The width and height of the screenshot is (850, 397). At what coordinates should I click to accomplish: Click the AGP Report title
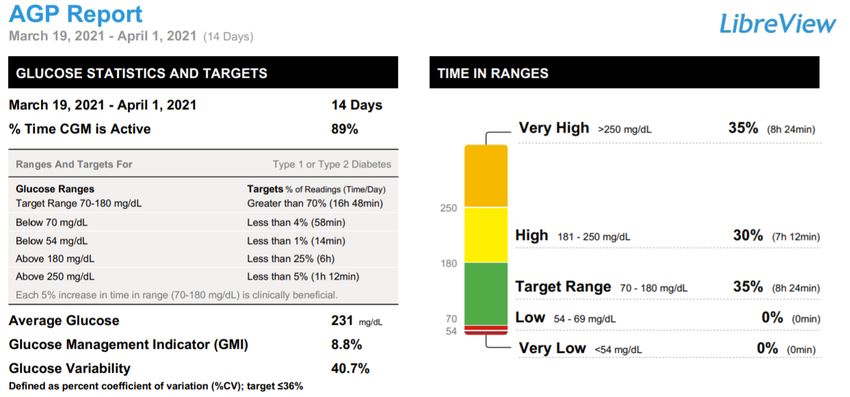pyautogui.click(x=76, y=15)
